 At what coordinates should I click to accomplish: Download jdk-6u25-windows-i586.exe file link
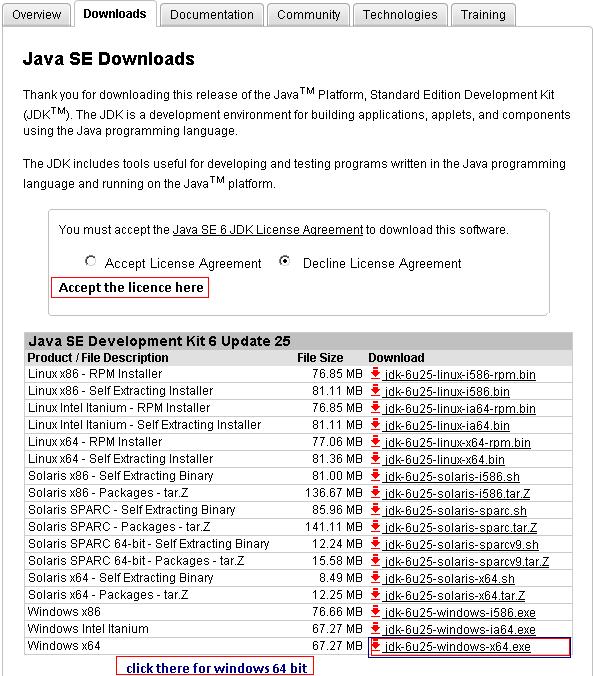[x=460, y=613]
